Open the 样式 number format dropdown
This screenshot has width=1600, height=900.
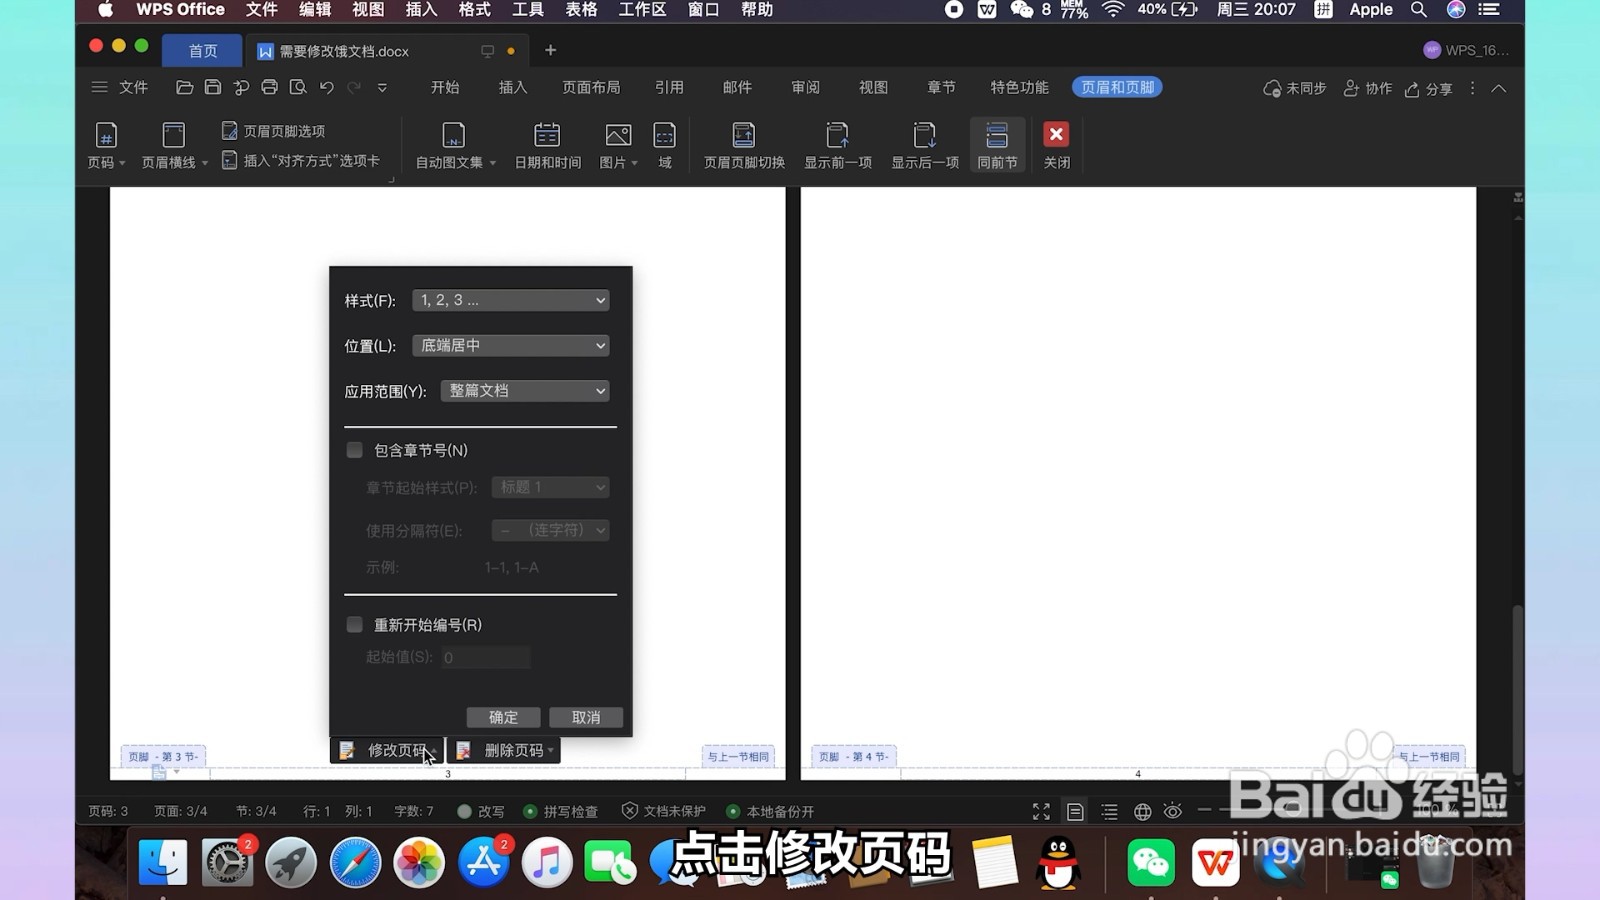(x=510, y=300)
